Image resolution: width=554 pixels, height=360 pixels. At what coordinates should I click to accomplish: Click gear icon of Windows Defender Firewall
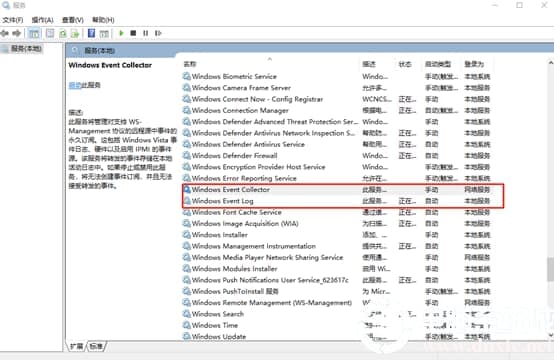click(187, 155)
